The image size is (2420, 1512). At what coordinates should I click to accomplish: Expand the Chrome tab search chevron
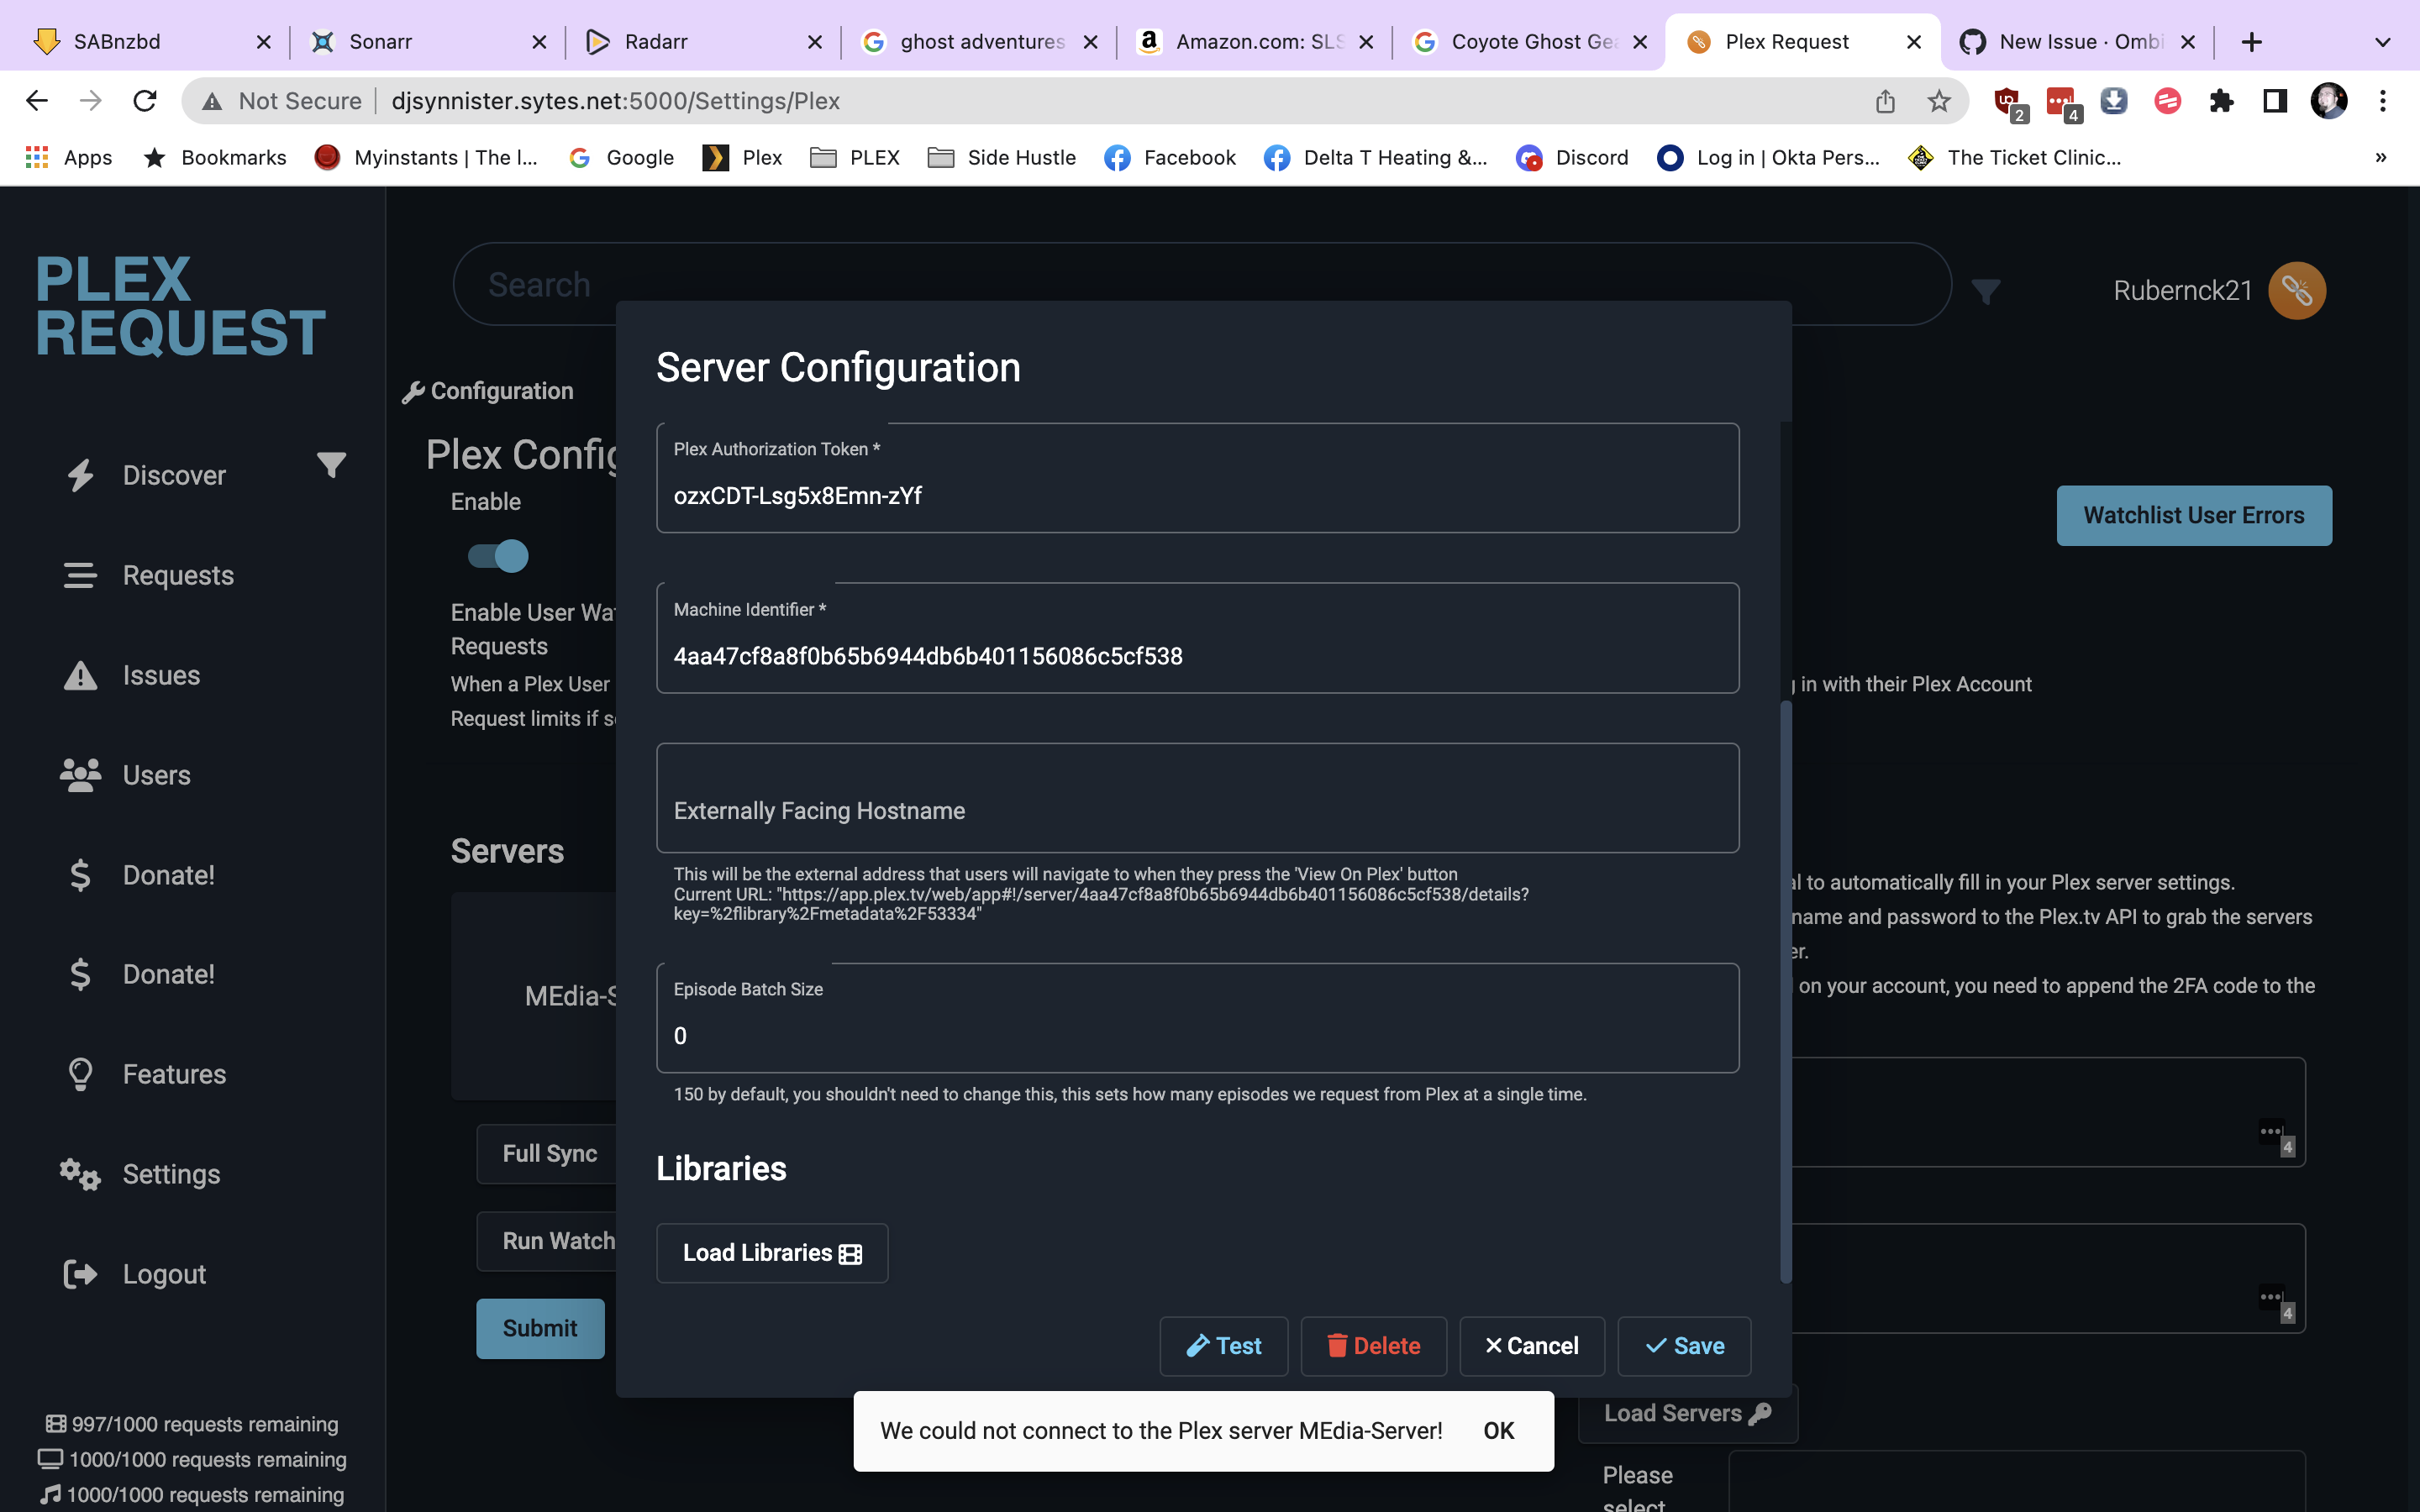coord(2382,42)
